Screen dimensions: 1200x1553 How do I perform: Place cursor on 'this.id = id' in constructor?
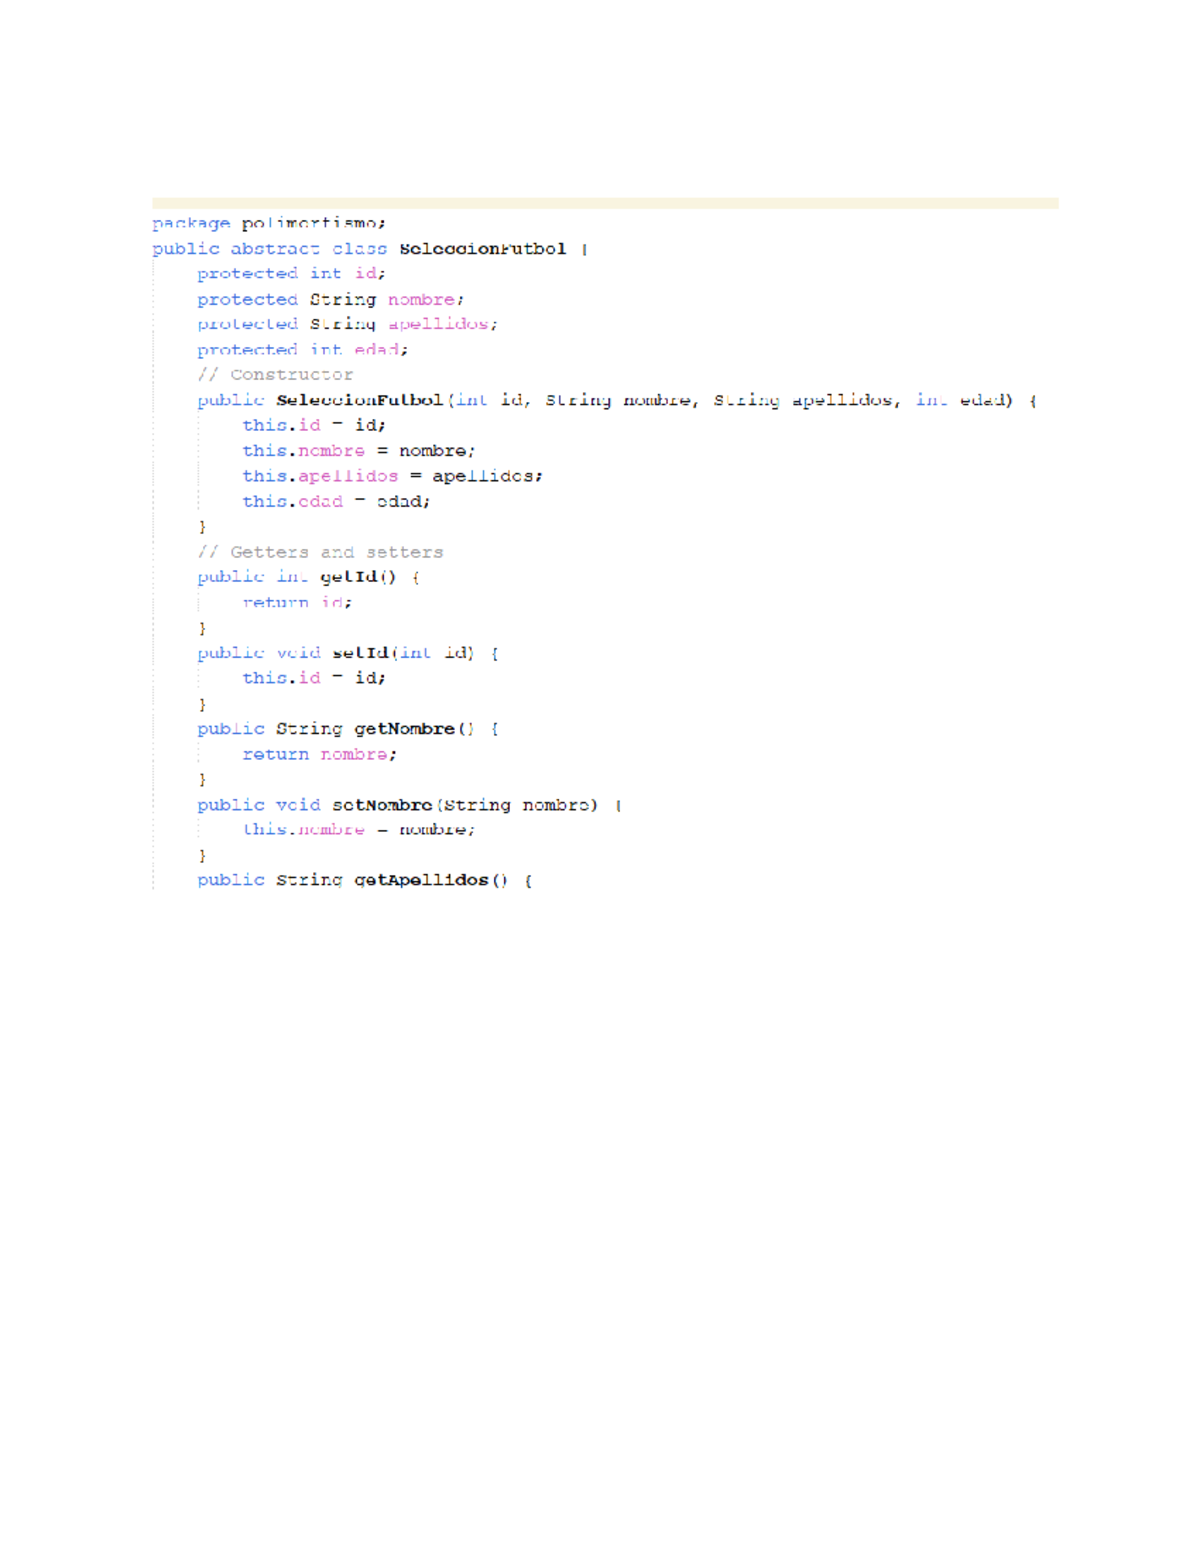313,426
